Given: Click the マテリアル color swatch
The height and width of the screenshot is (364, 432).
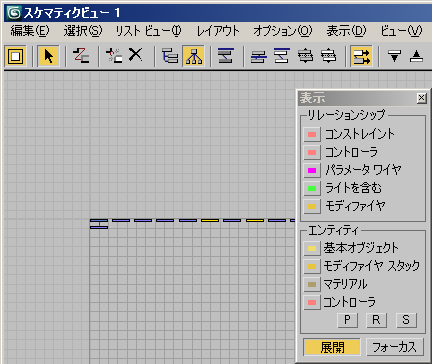Looking at the screenshot, I should point(312,284).
